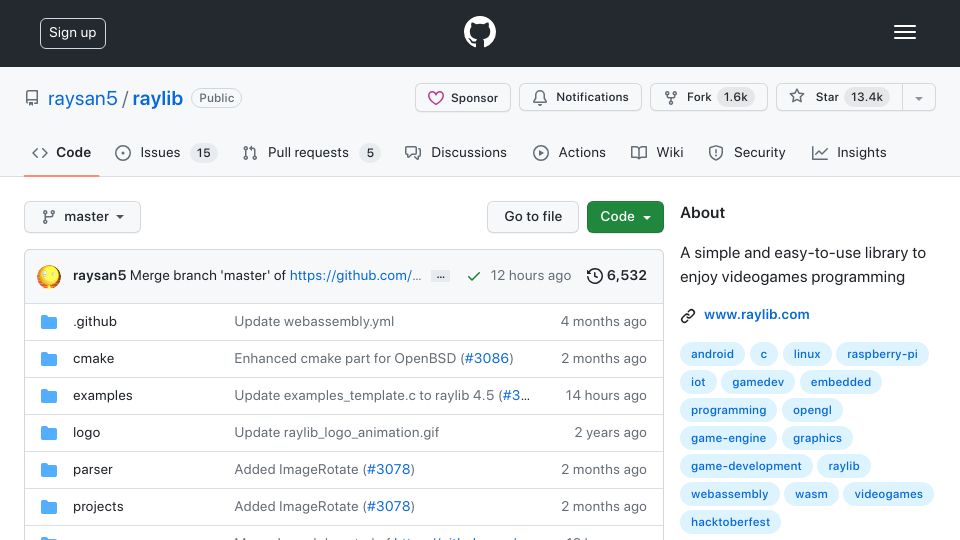This screenshot has height=540, width=960.
Task: Click the raspberry-pi topic tag
Action: 882,354
